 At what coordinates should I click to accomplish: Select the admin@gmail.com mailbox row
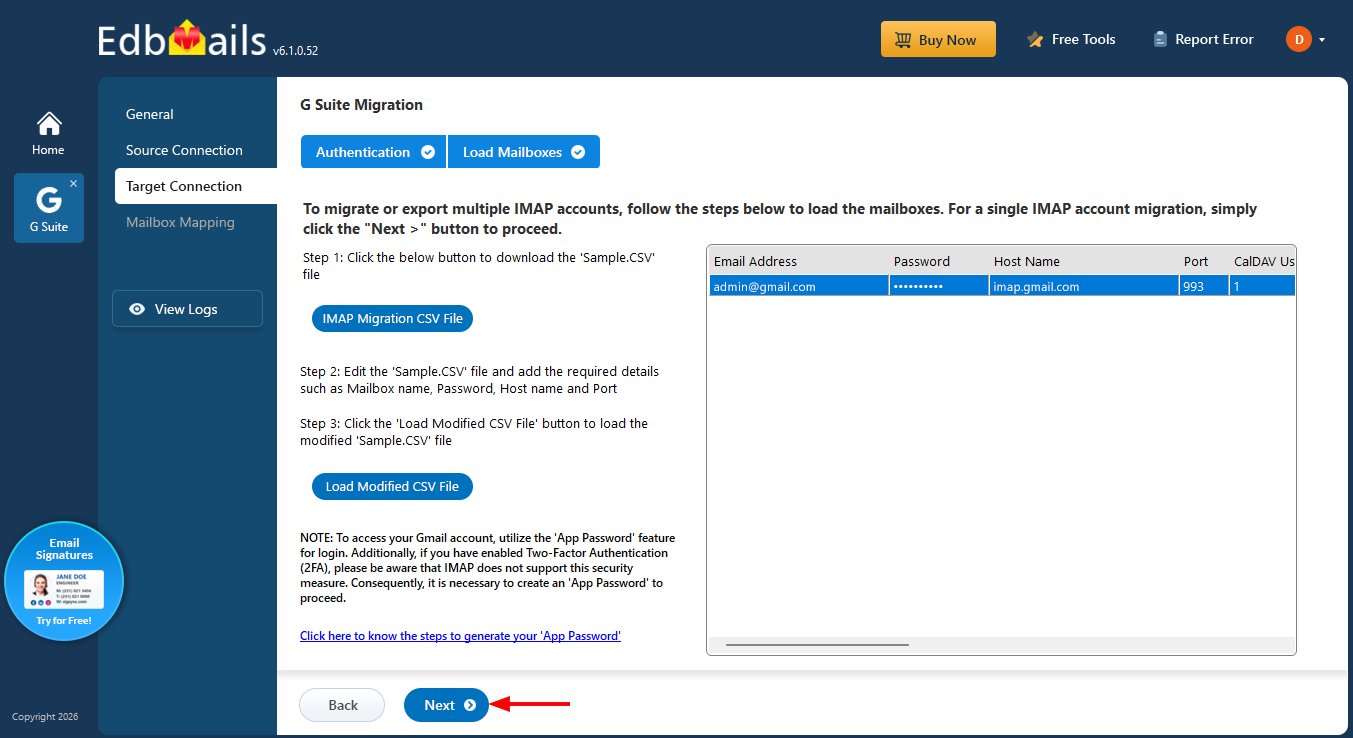(800, 287)
